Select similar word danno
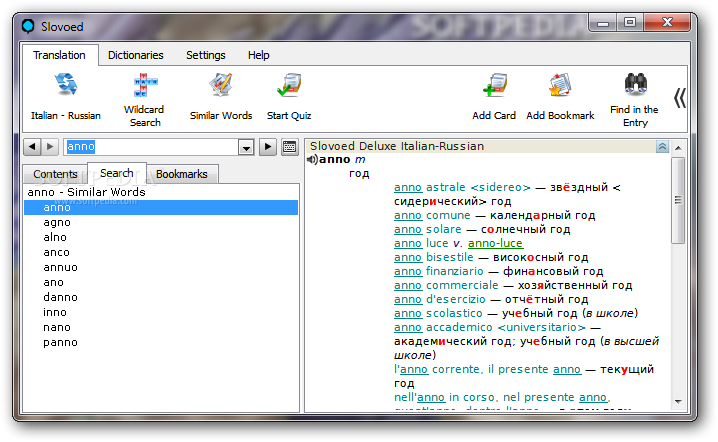This screenshot has width=718, height=442. click(60, 297)
